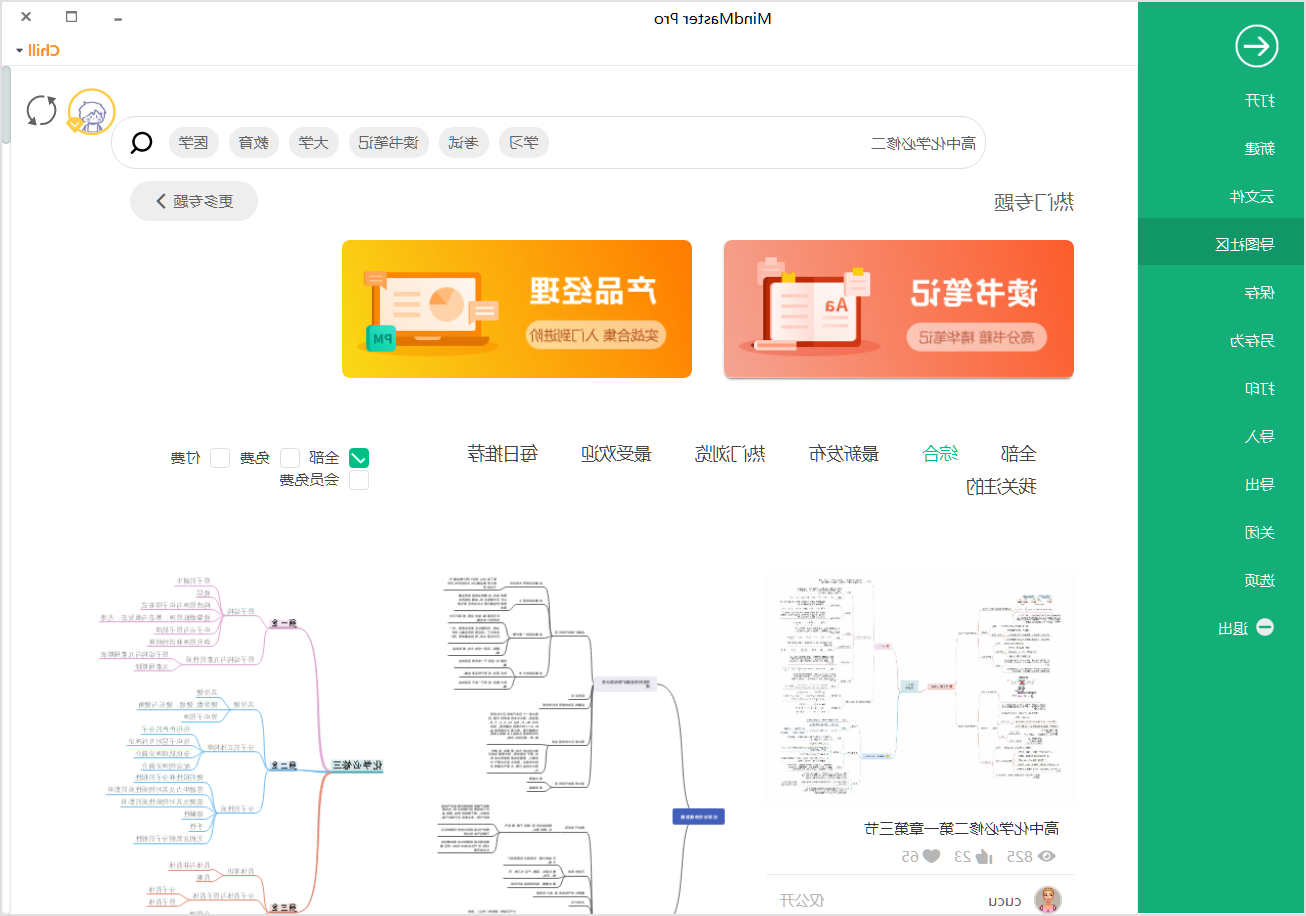Click the 更多专题 button
Screen dimensions: 1306x916
[x=194, y=201]
